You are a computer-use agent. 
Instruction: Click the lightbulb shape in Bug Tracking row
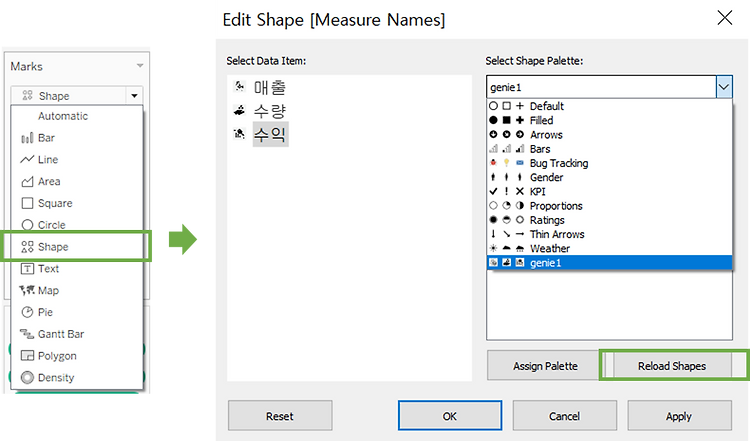(507, 163)
